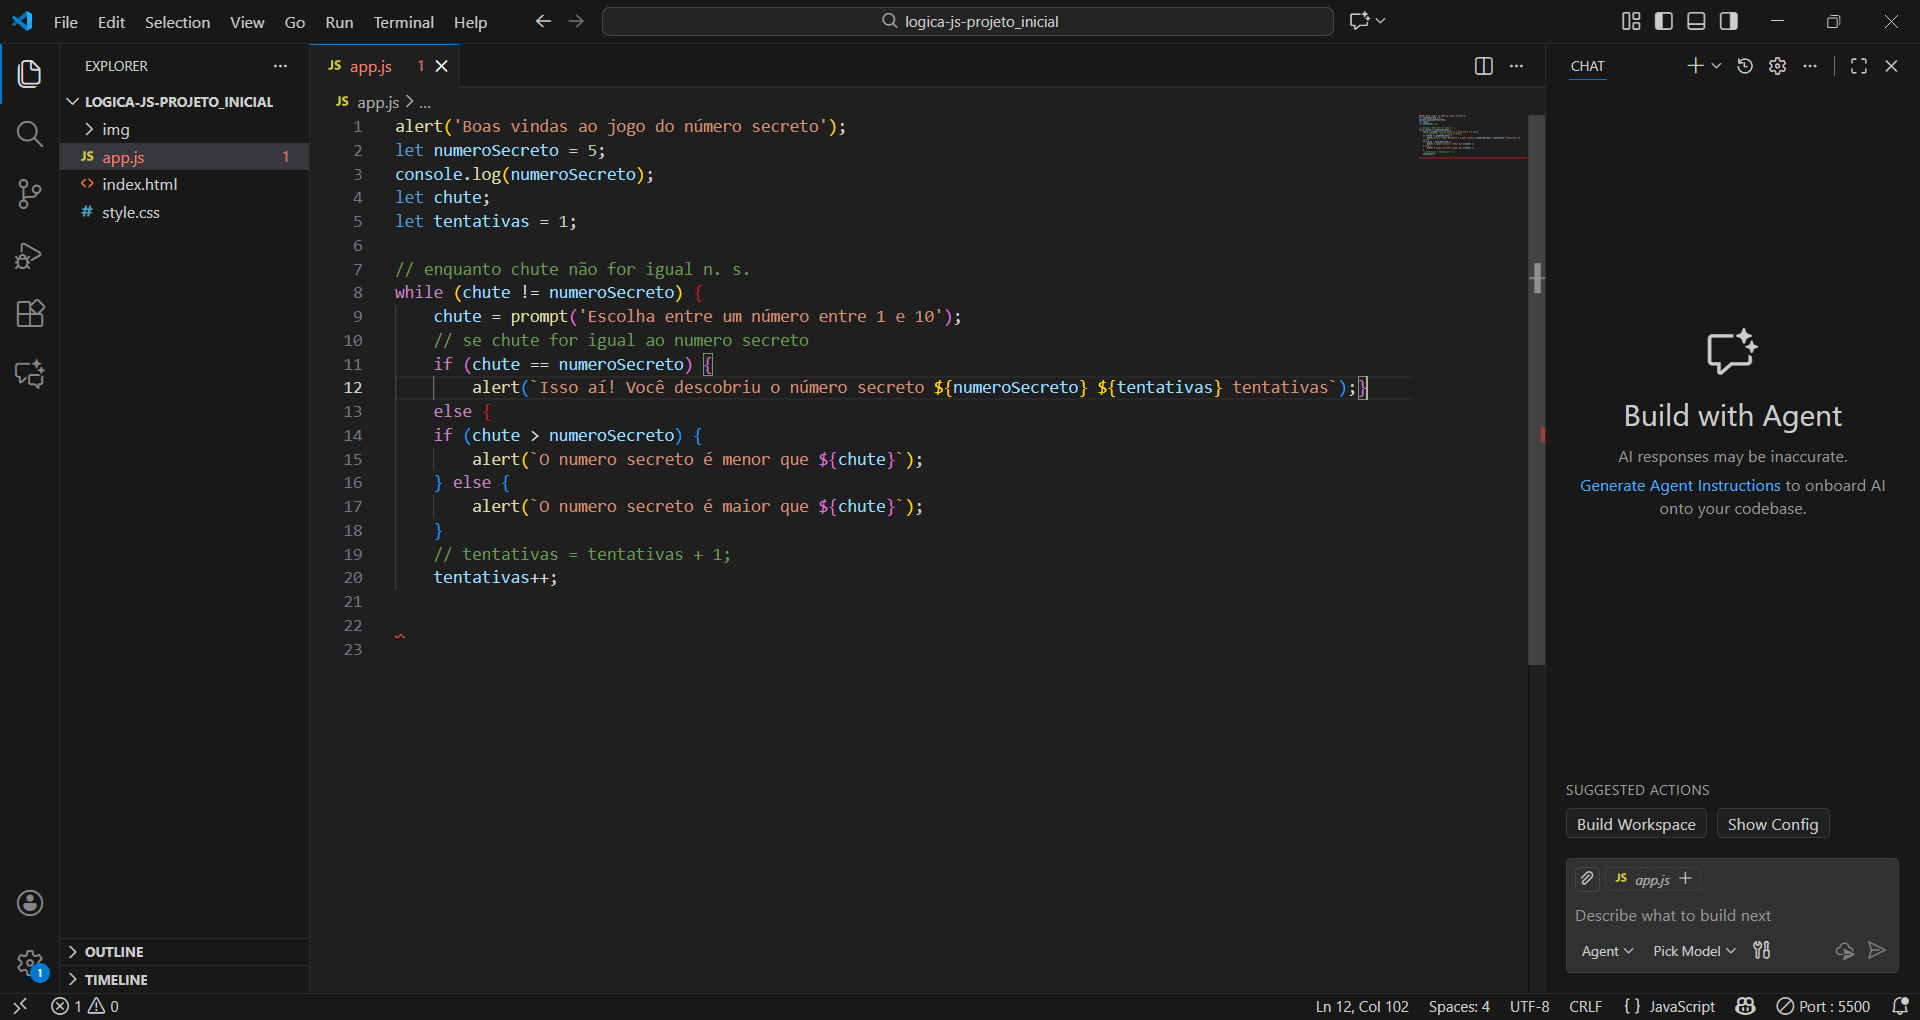
Task: Toggle the secondary side bar visibility
Action: pos(1728,21)
